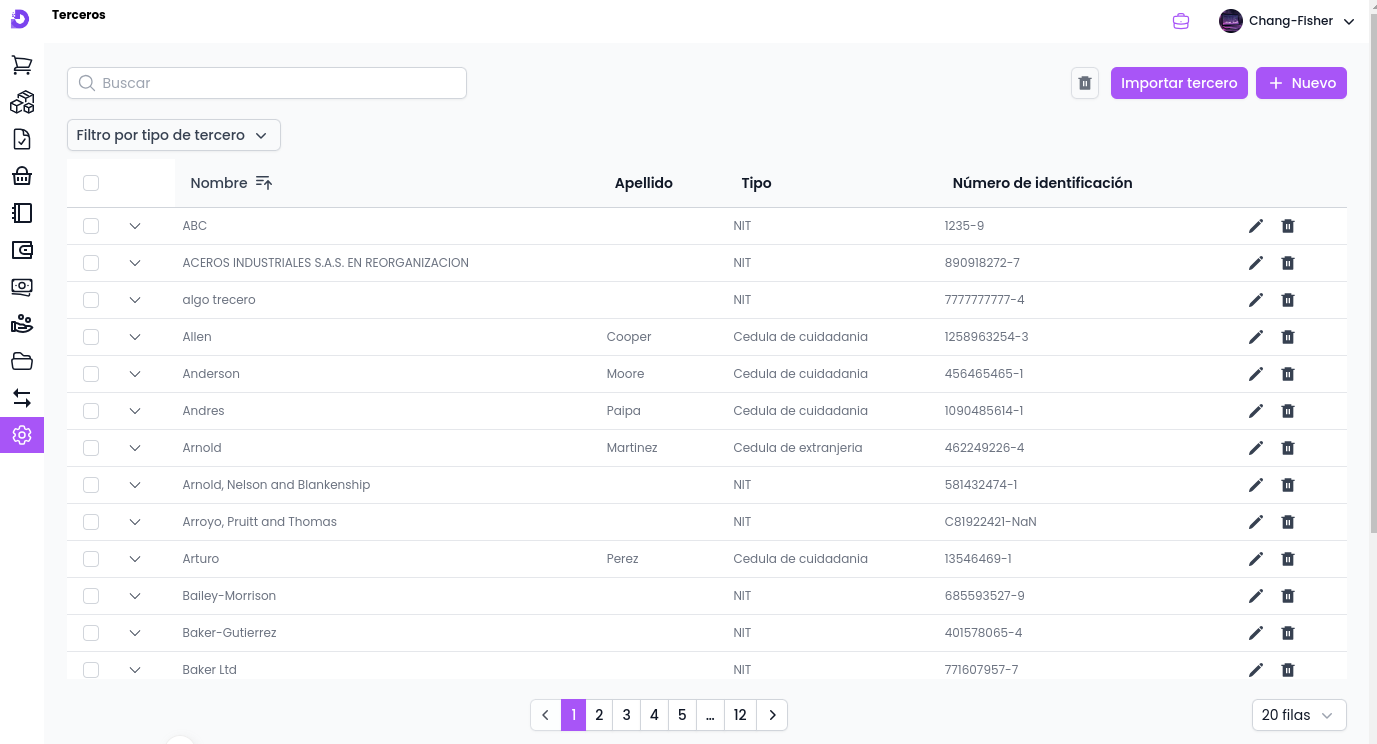Image resolution: width=1377 pixels, height=744 pixels.
Task: Check the Arturo Perez row checkbox
Action: [91, 559]
